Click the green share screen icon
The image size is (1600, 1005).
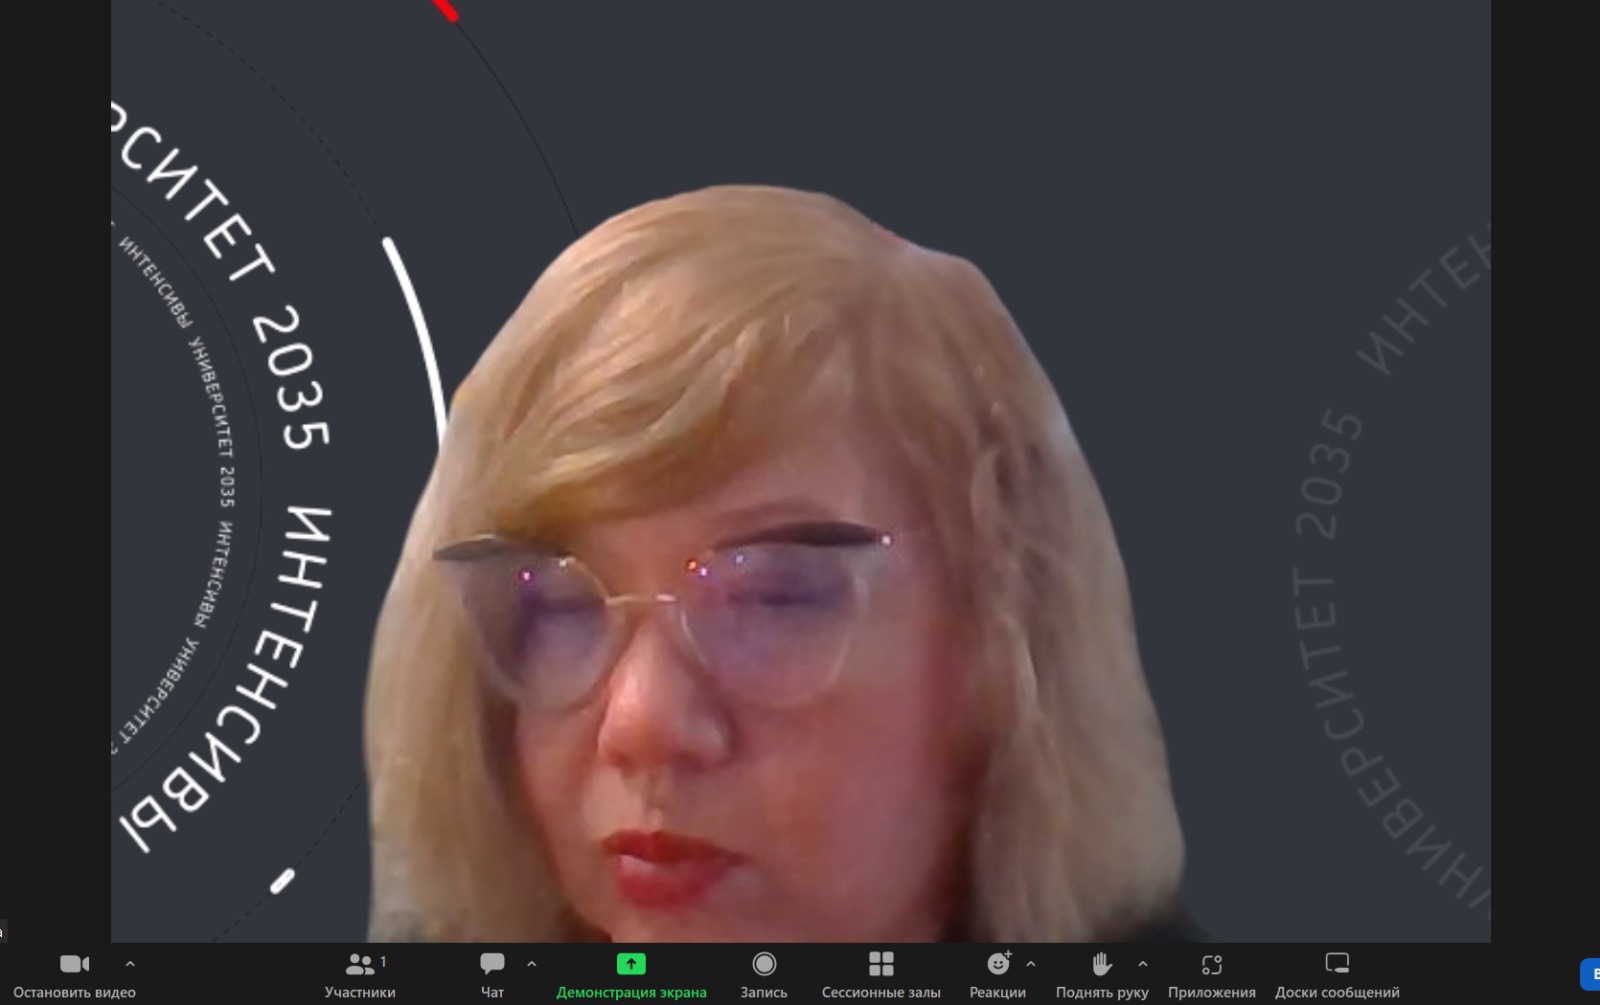coord(631,964)
